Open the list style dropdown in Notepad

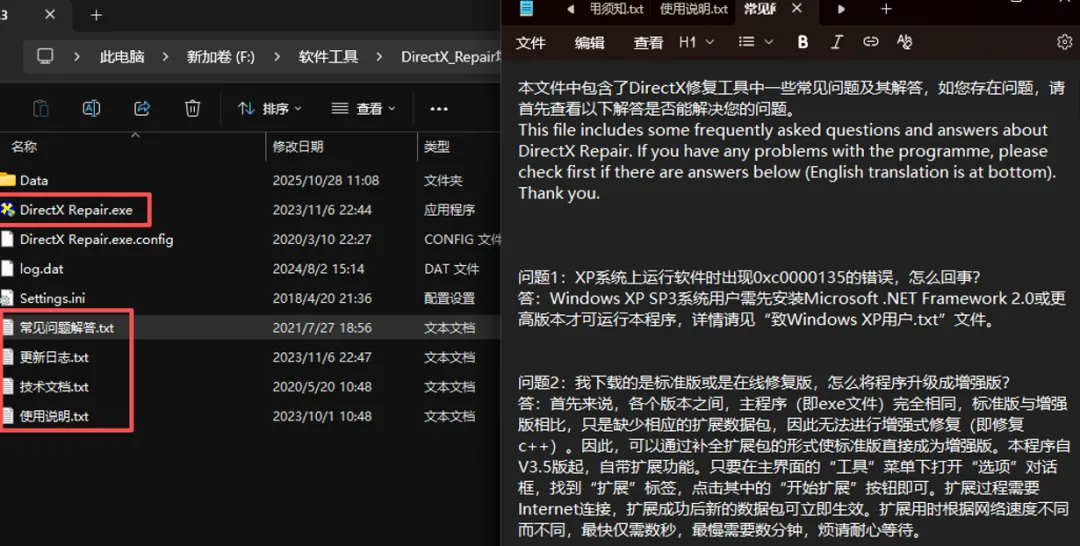tap(756, 42)
